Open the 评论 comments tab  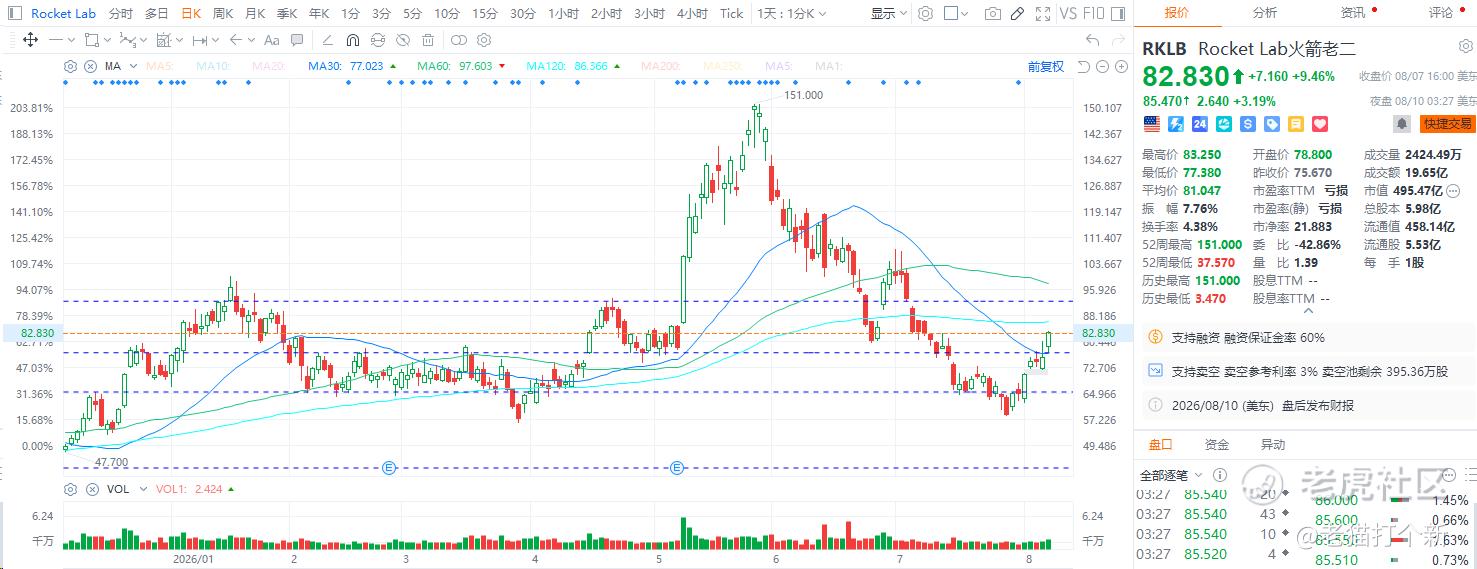[x=1441, y=12]
